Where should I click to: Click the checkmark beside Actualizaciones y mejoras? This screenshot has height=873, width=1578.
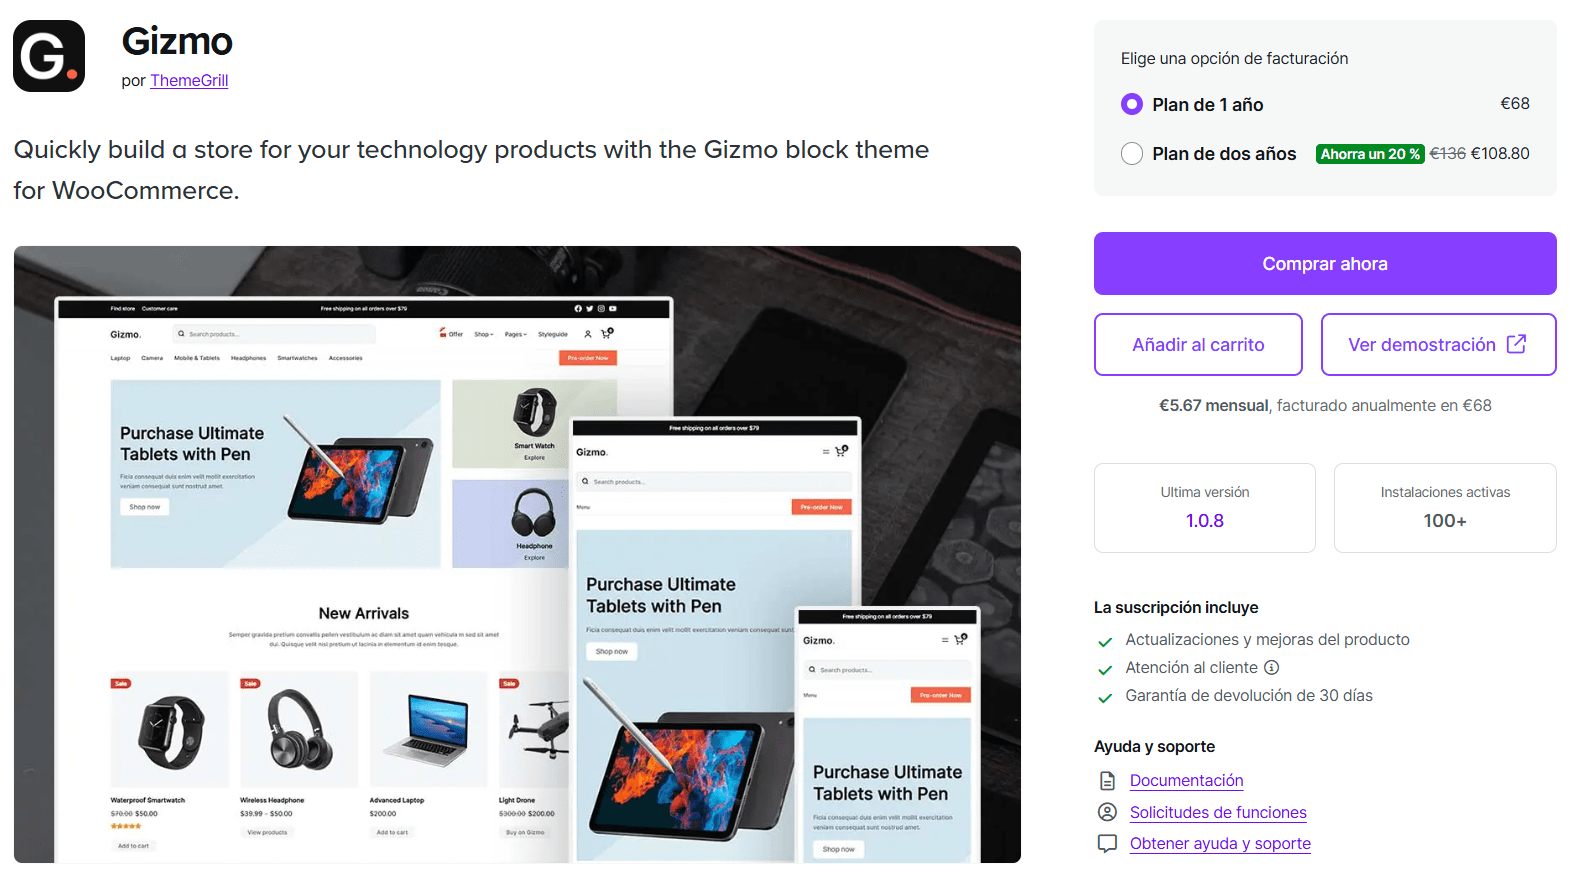tap(1105, 642)
